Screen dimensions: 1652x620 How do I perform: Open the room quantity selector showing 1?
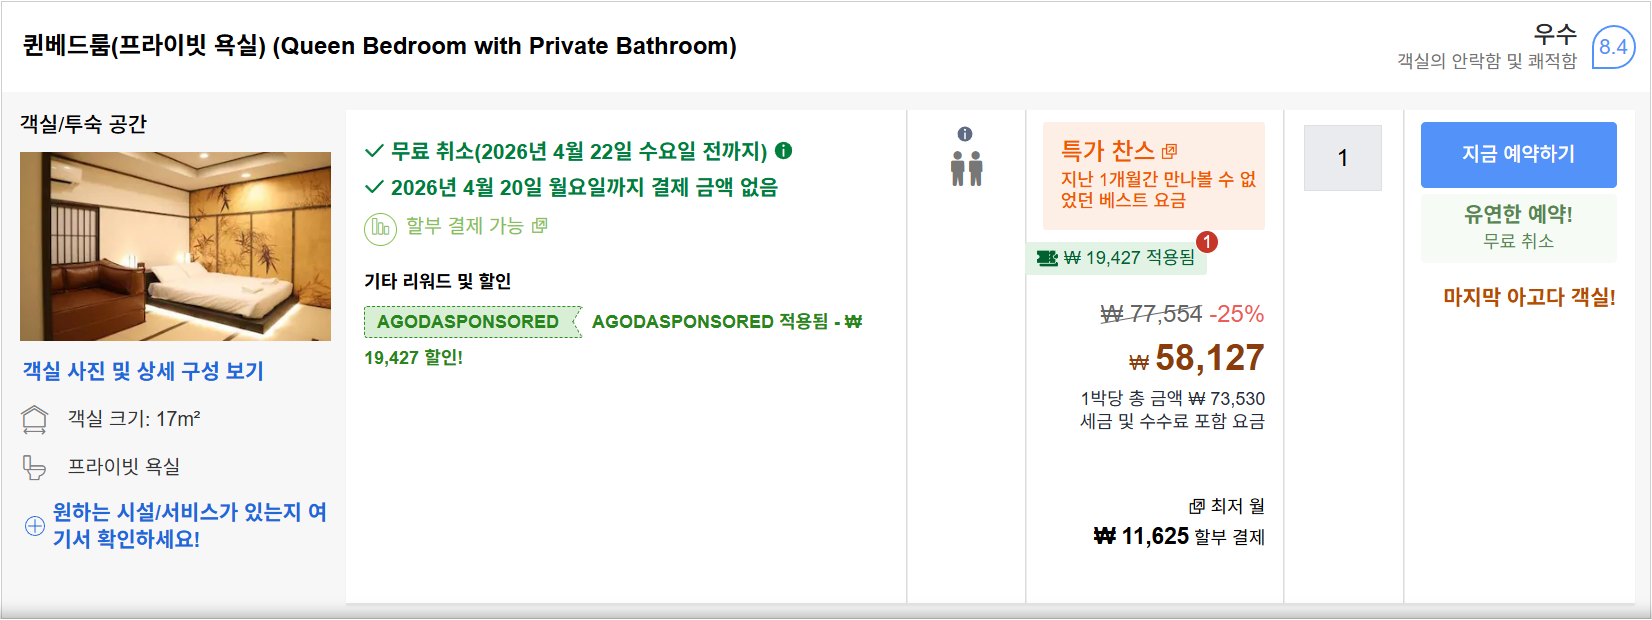[1341, 158]
